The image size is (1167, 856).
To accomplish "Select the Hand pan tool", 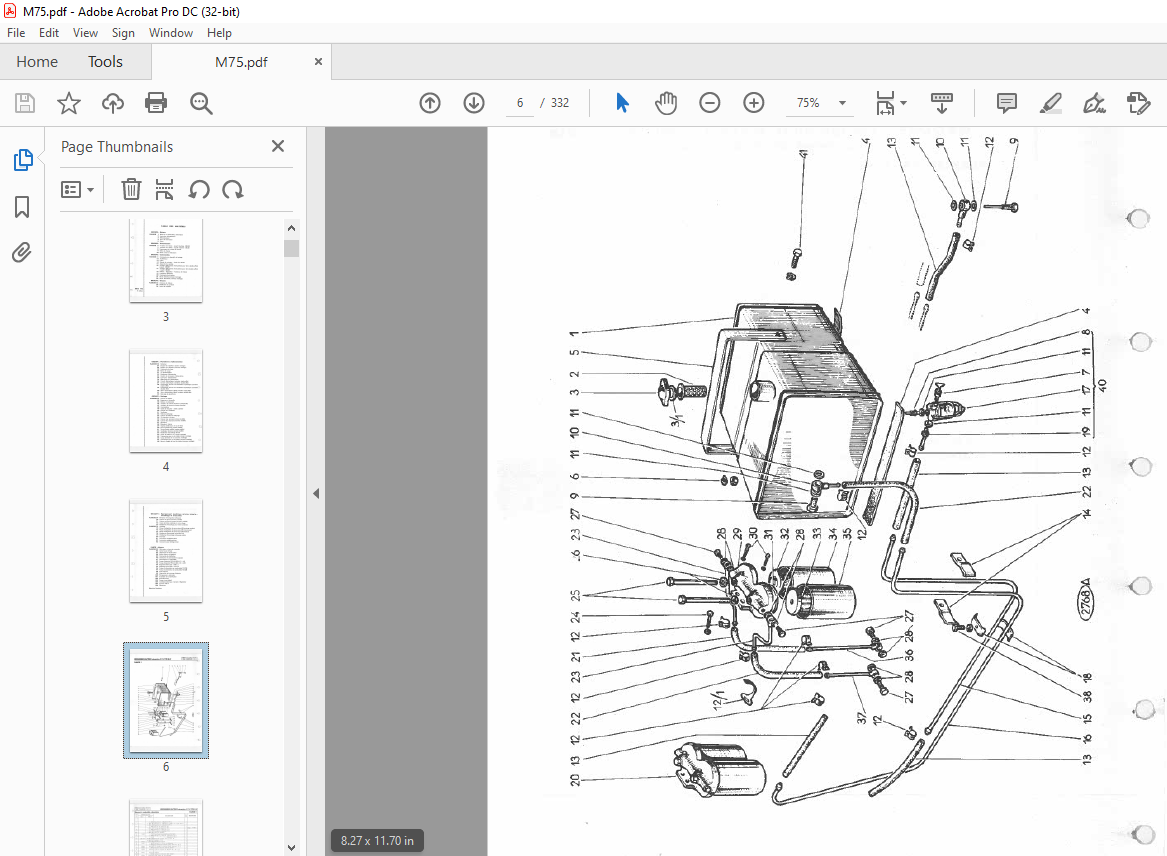I will click(x=666, y=103).
